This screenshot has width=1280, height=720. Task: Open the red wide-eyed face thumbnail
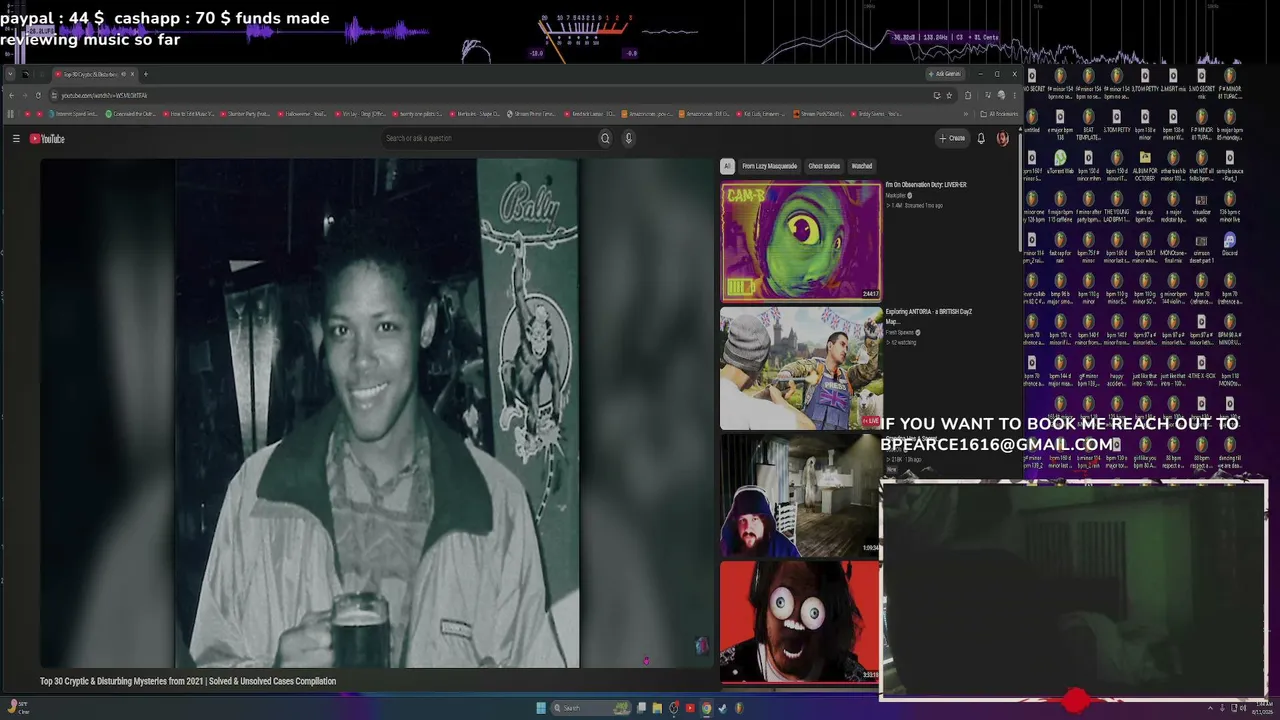point(801,622)
